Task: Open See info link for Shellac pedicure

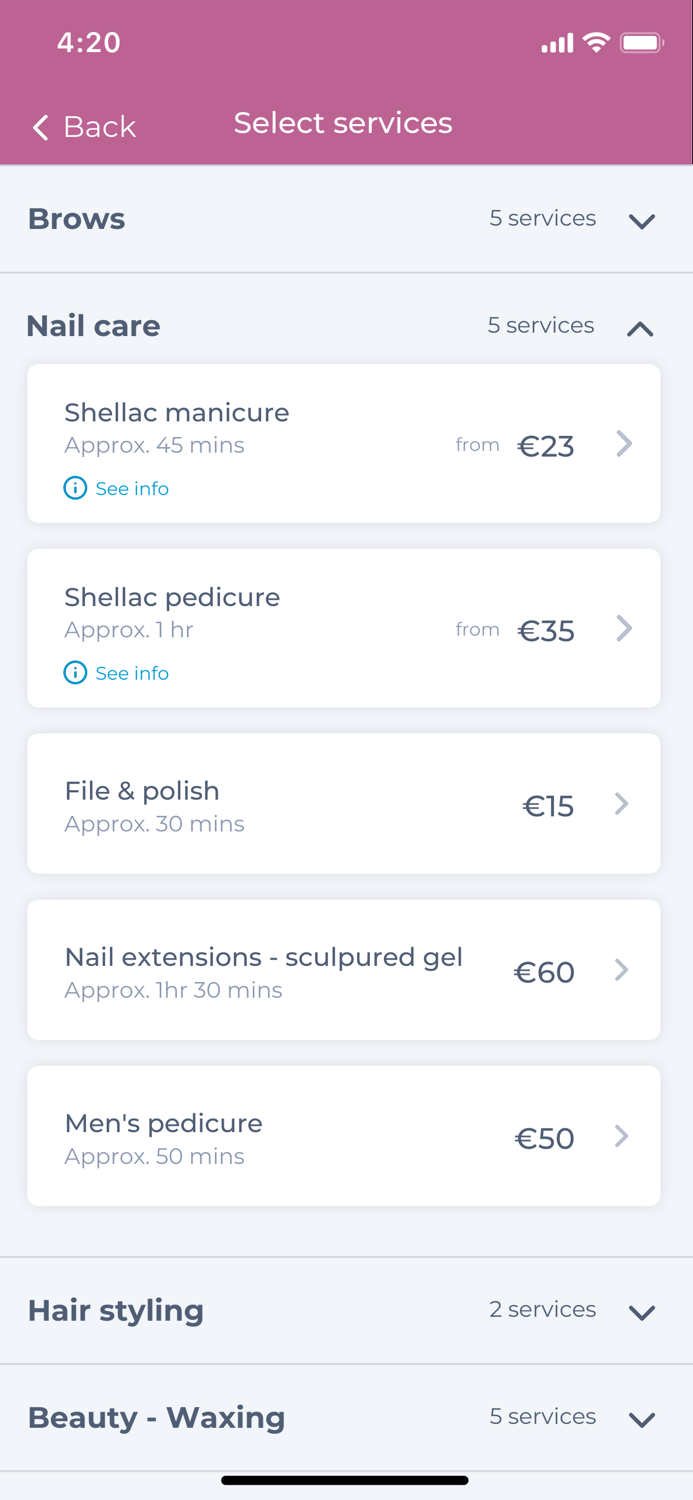Action: point(132,674)
